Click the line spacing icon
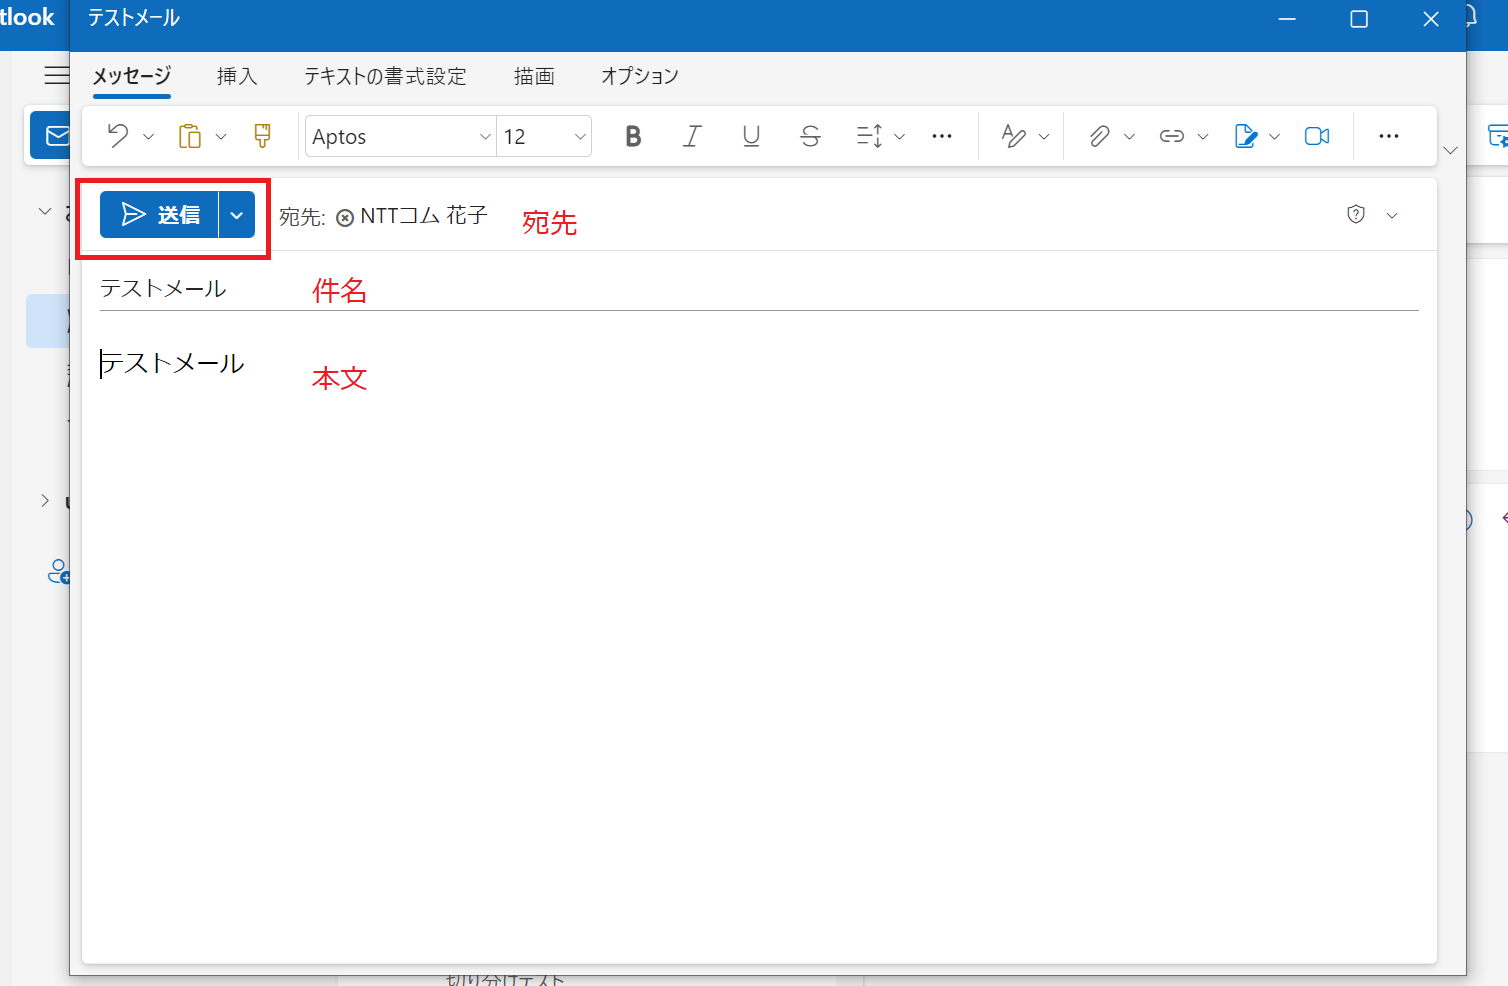Screen dimensions: 1508x986 pos(869,136)
